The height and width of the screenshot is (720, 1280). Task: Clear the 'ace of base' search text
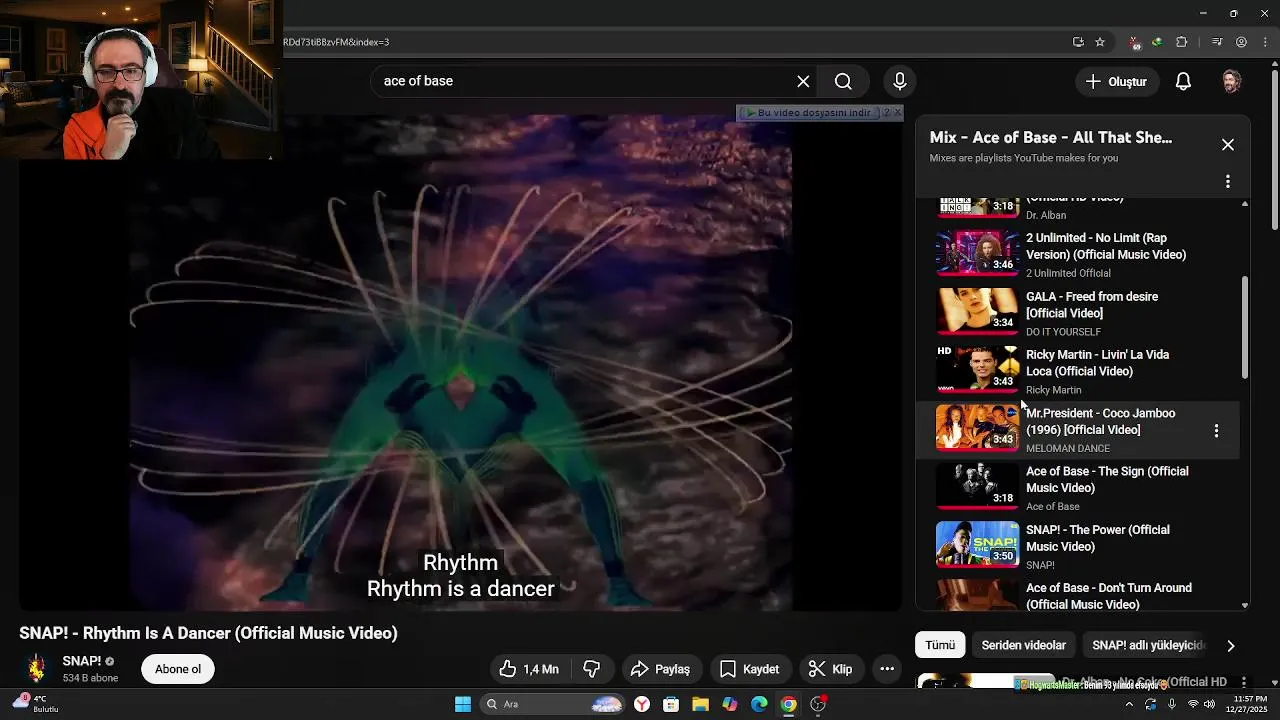[x=803, y=81]
